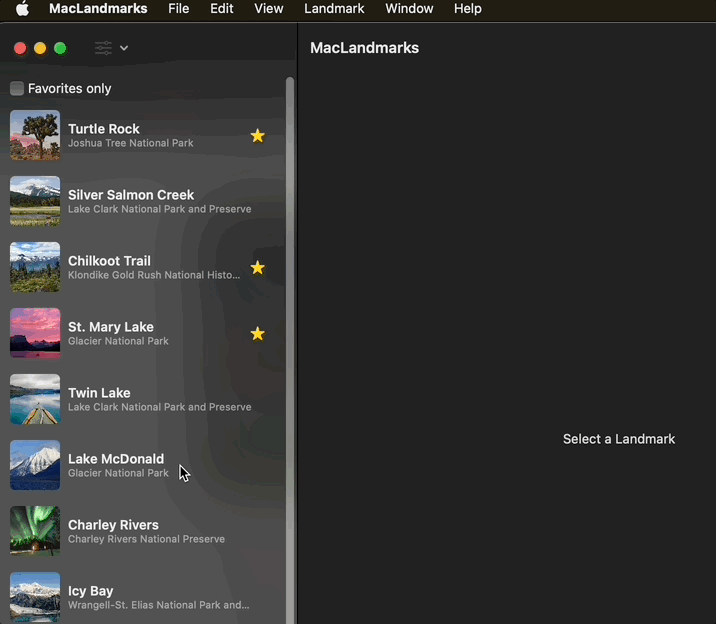The height and width of the screenshot is (624, 716).
Task: Select the St. Mary Lake name
Action: coord(111,327)
